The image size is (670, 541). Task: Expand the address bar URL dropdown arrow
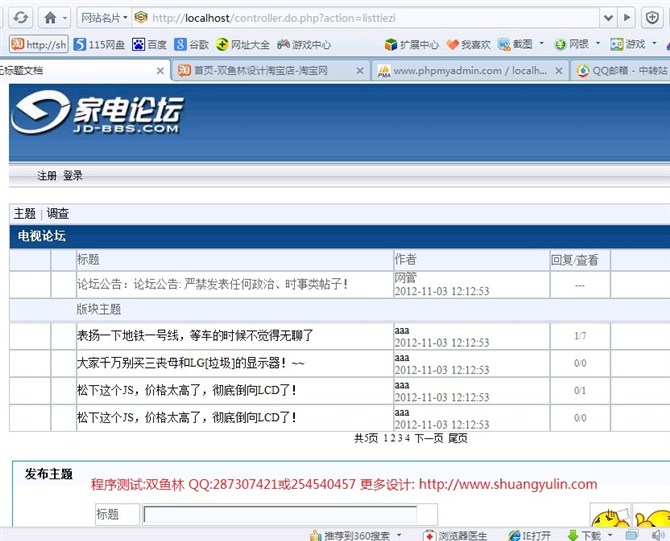pyautogui.click(x=607, y=18)
